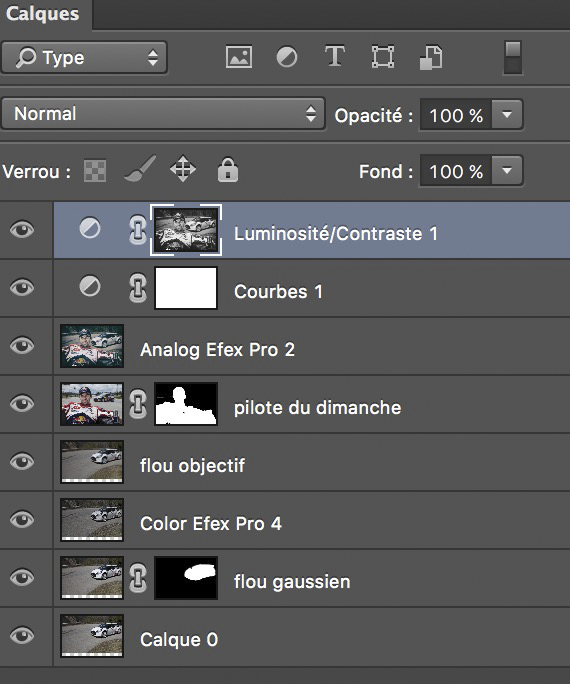Image resolution: width=570 pixels, height=684 pixels.
Task: Lock transparent pixels checkerboard icon
Action: tap(95, 170)
